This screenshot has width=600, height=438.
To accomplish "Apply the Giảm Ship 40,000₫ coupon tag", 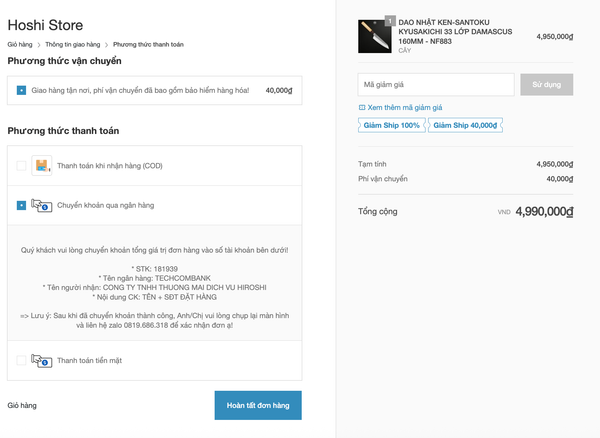I will [x=466, y=125].
